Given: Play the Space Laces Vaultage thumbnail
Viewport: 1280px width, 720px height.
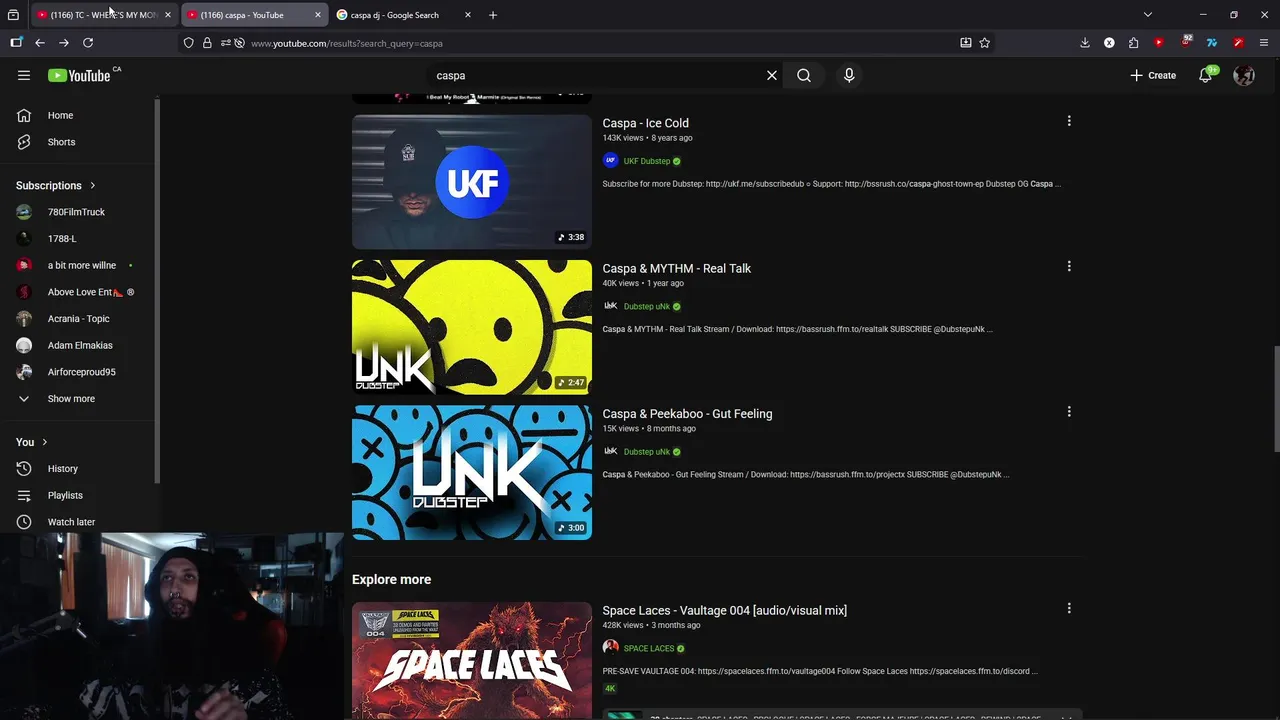Looking at the screenshot, I should [472, 660].
